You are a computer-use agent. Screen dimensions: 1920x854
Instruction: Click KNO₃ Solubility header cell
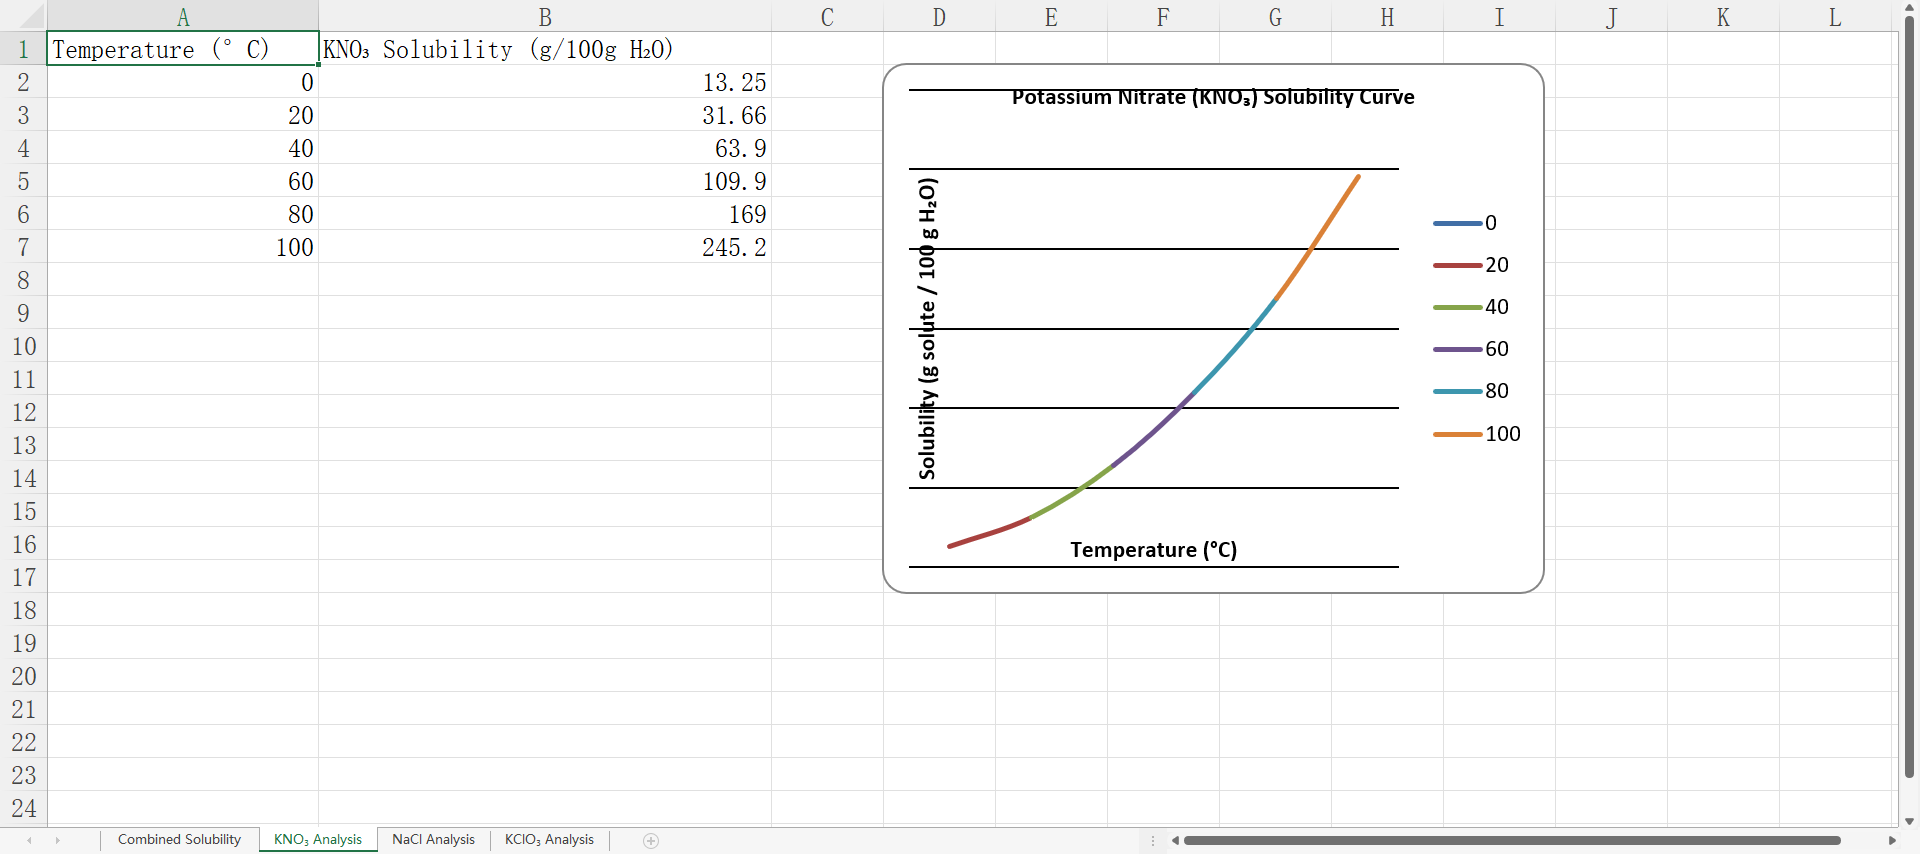(545, 49)
